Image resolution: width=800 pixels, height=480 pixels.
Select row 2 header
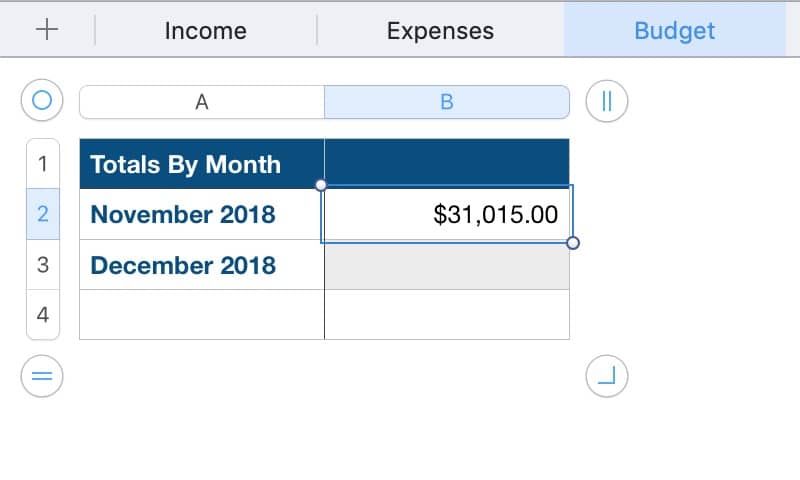coord(42,214)
